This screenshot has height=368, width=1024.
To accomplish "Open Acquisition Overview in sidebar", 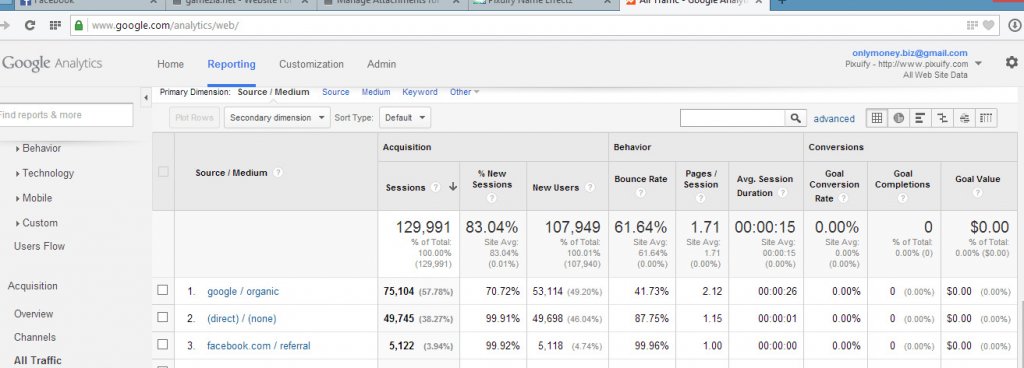I will tap(33, 314).
